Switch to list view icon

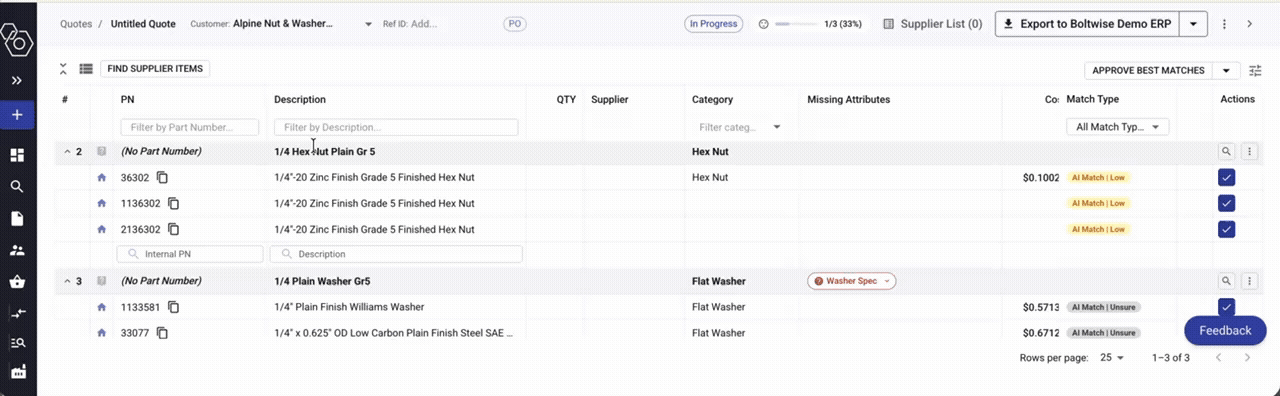[x=86, y=69]
